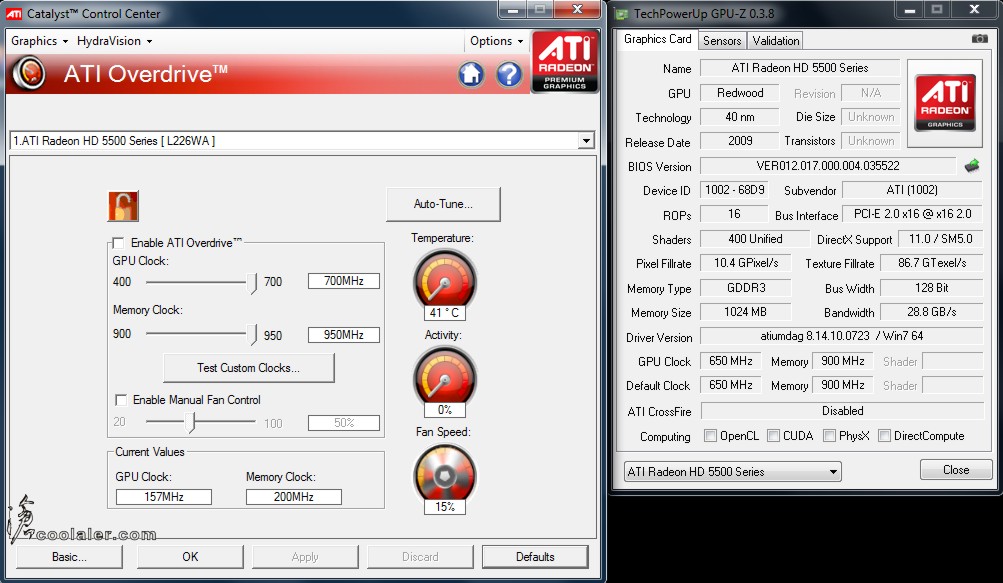Click the Name field ATI Radeon HD 5500 Series
The image size is (1003, 583).
pos(800,68)
